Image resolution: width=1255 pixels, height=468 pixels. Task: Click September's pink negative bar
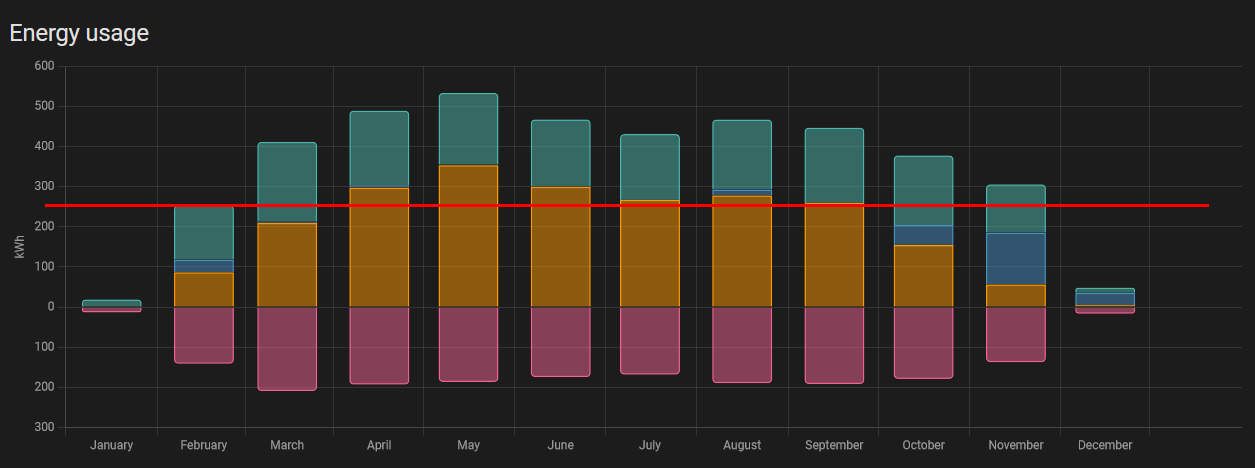(834, 345)
